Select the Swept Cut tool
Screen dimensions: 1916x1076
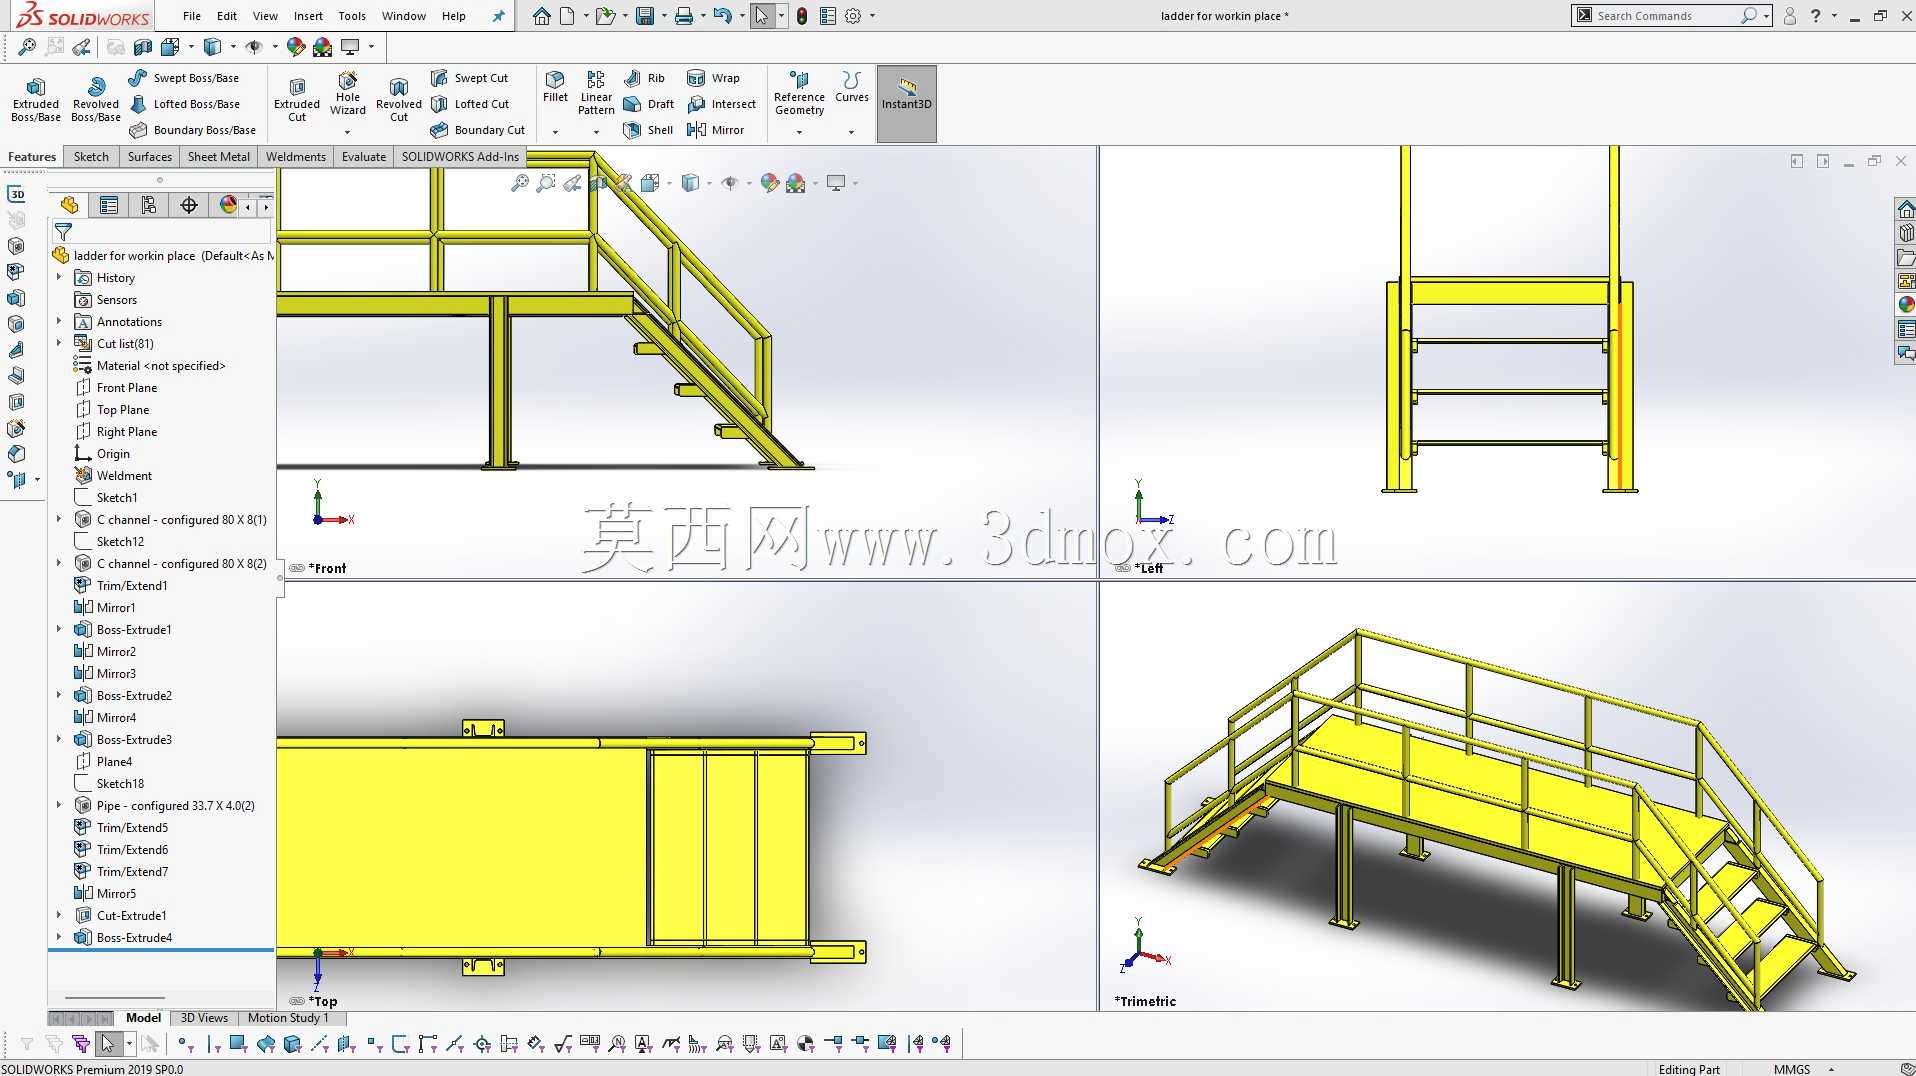point(469,78)
